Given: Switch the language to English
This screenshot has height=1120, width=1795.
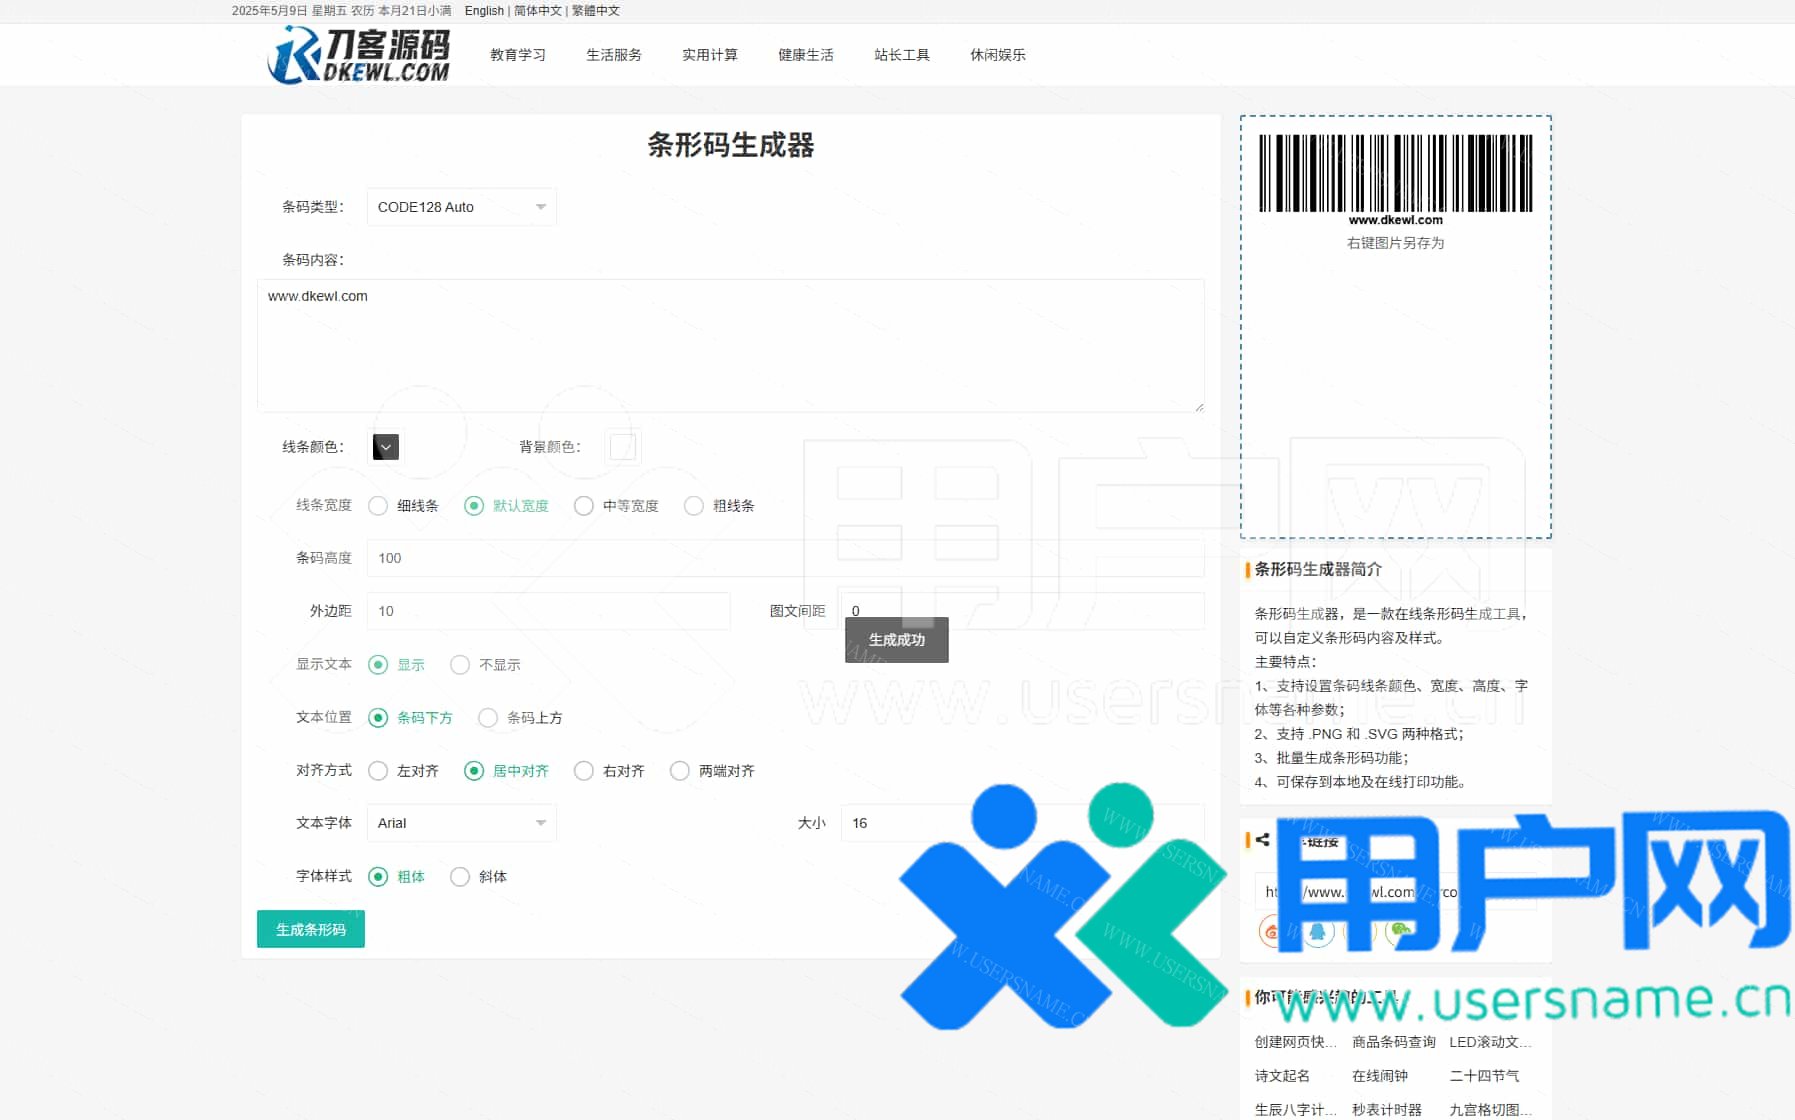Looking at the screenshot, I should pos(484,11).
